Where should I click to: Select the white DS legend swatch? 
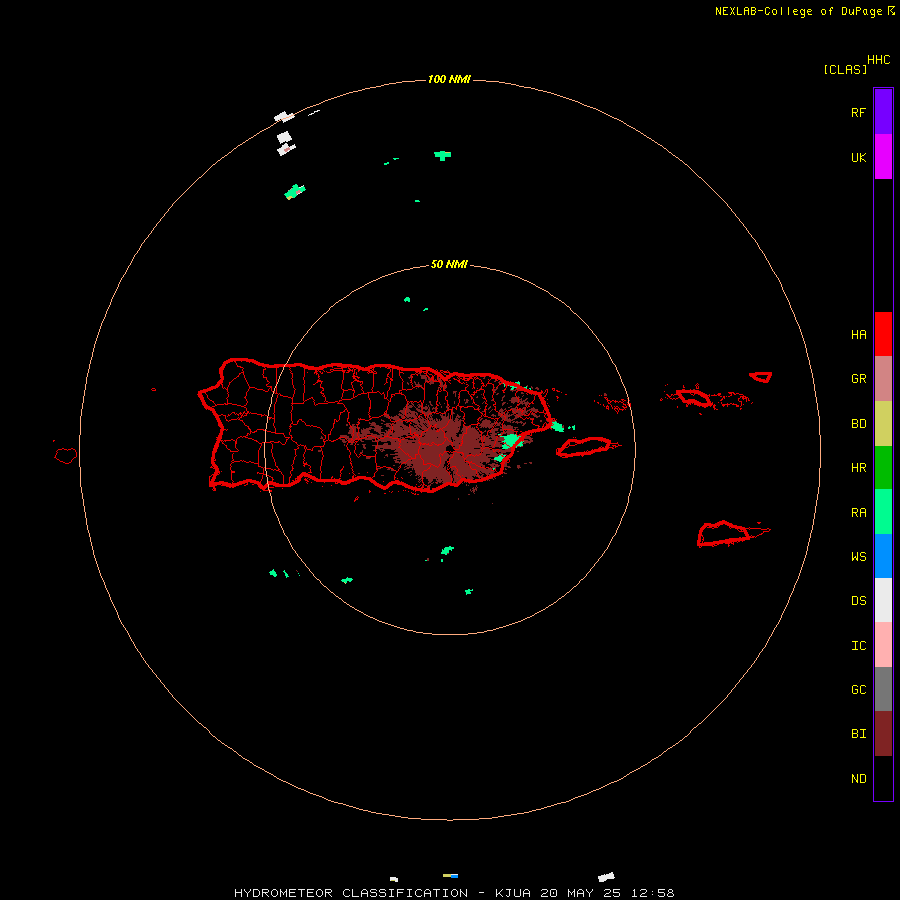click(883, 600)
